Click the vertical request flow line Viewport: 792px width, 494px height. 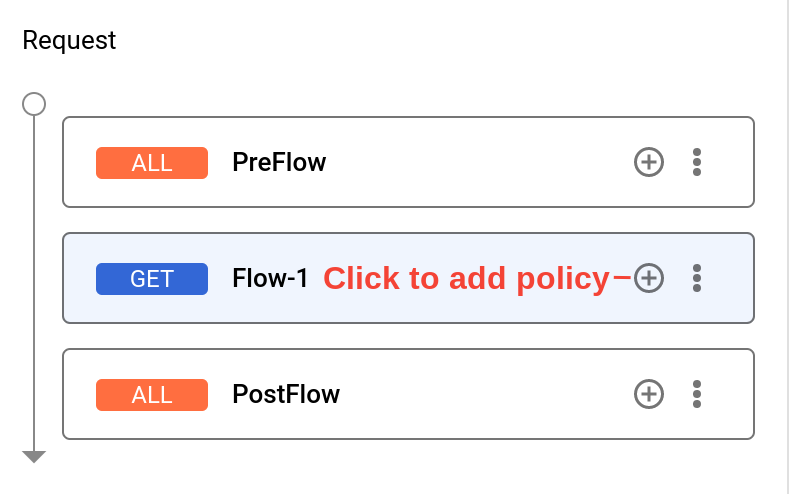click(34, 280)
